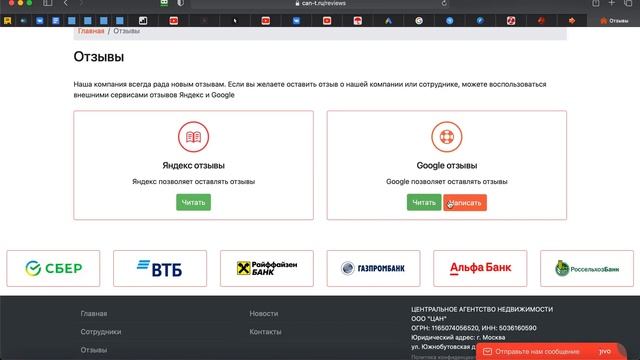Click the Отзывы breadcrumb item
This screenshot has height=360, width=640.
pos(127,31)
